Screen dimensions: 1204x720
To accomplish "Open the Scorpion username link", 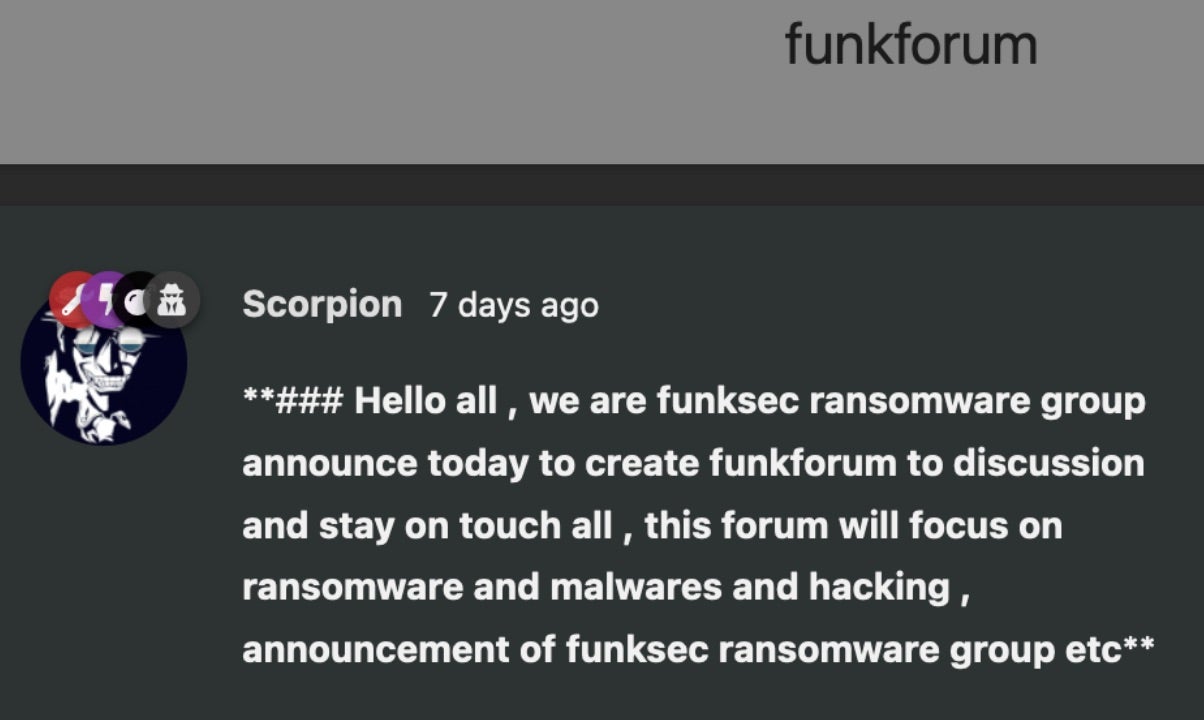I will (321, 304).
